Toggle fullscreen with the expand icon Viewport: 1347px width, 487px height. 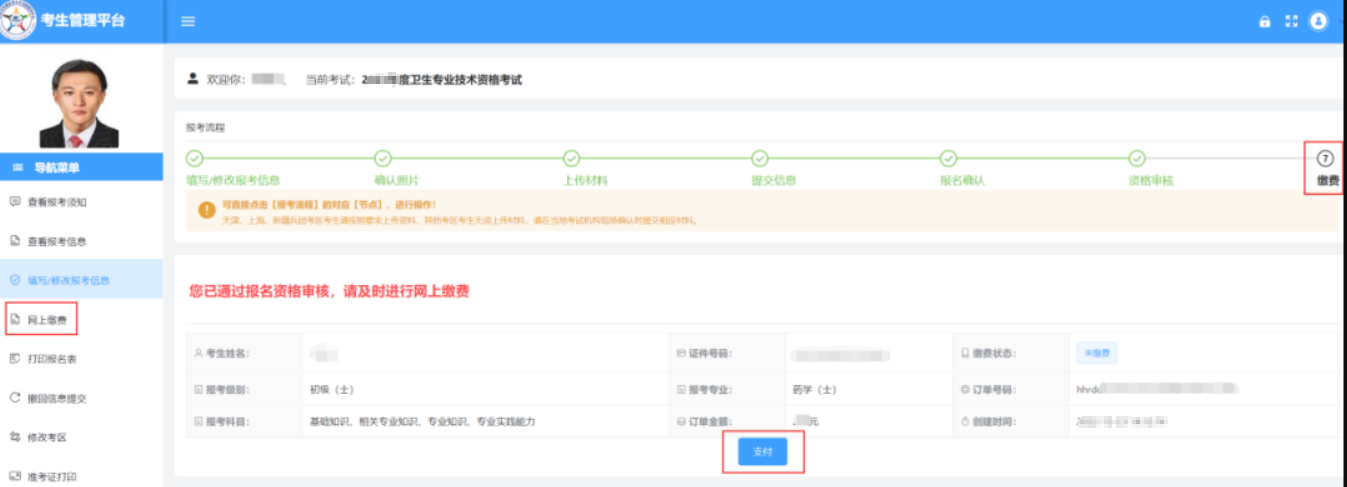click(1291, 22)
